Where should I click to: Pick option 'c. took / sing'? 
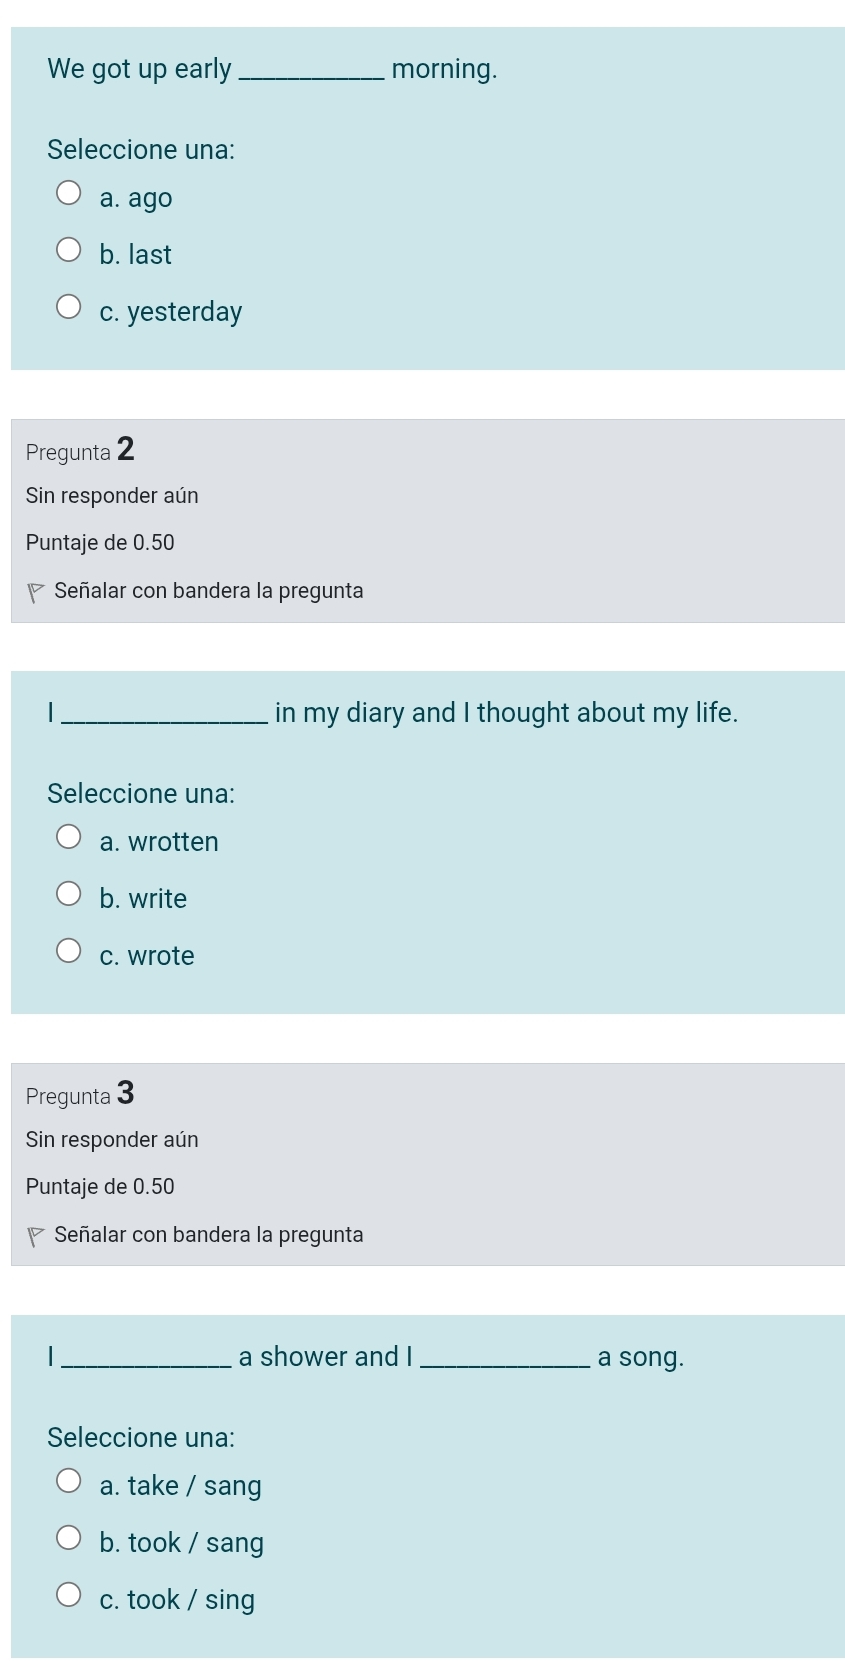pyautogui.click(x=68, y=1594)
